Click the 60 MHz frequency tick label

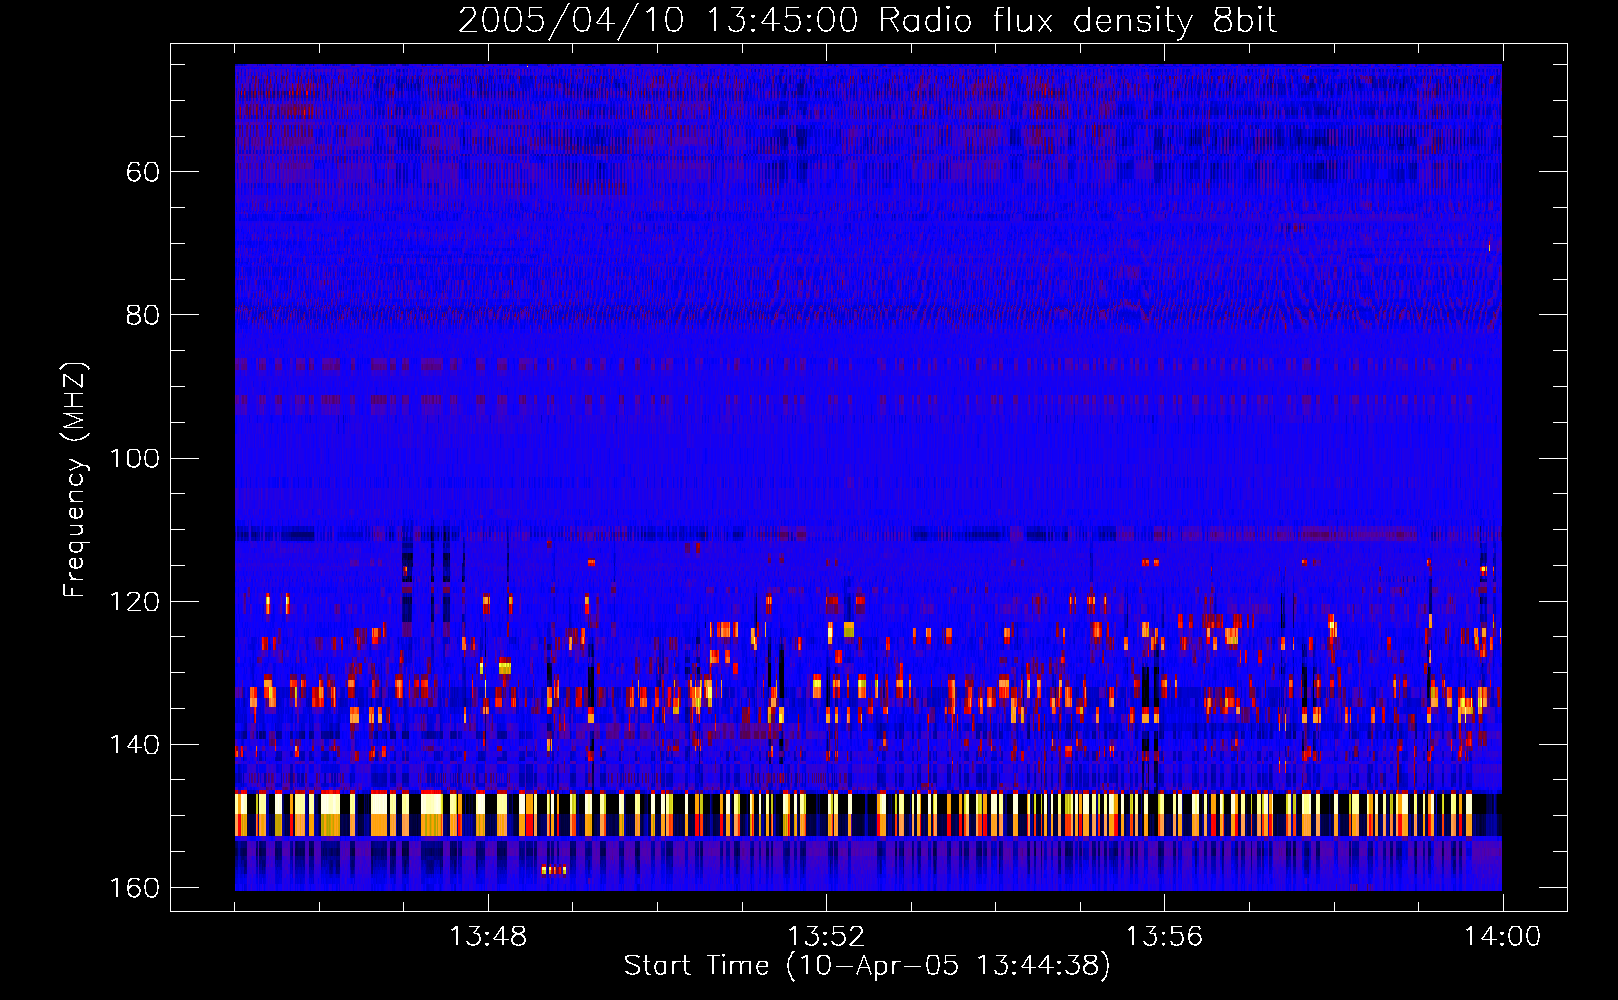coord(143,172)
